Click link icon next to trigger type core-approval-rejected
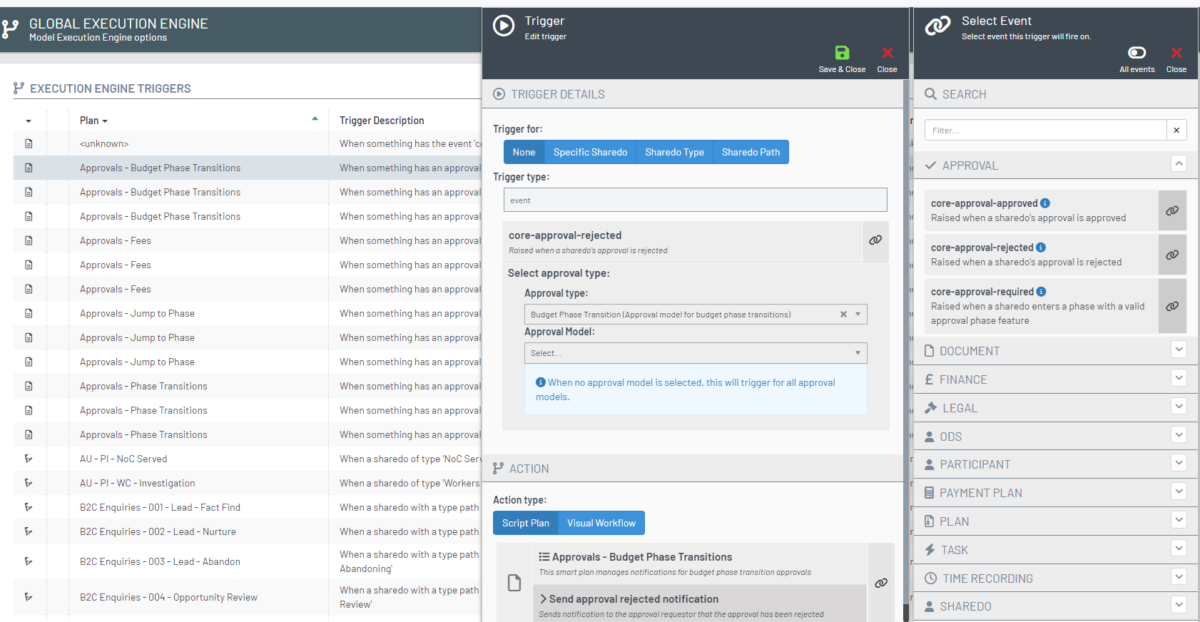The image size is (1200, 622). coord(875,241)
